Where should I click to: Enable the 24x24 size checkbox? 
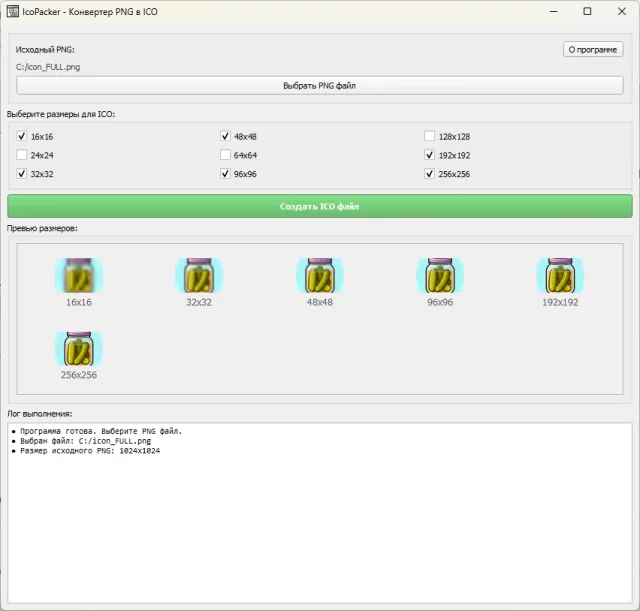coord(22,155)
